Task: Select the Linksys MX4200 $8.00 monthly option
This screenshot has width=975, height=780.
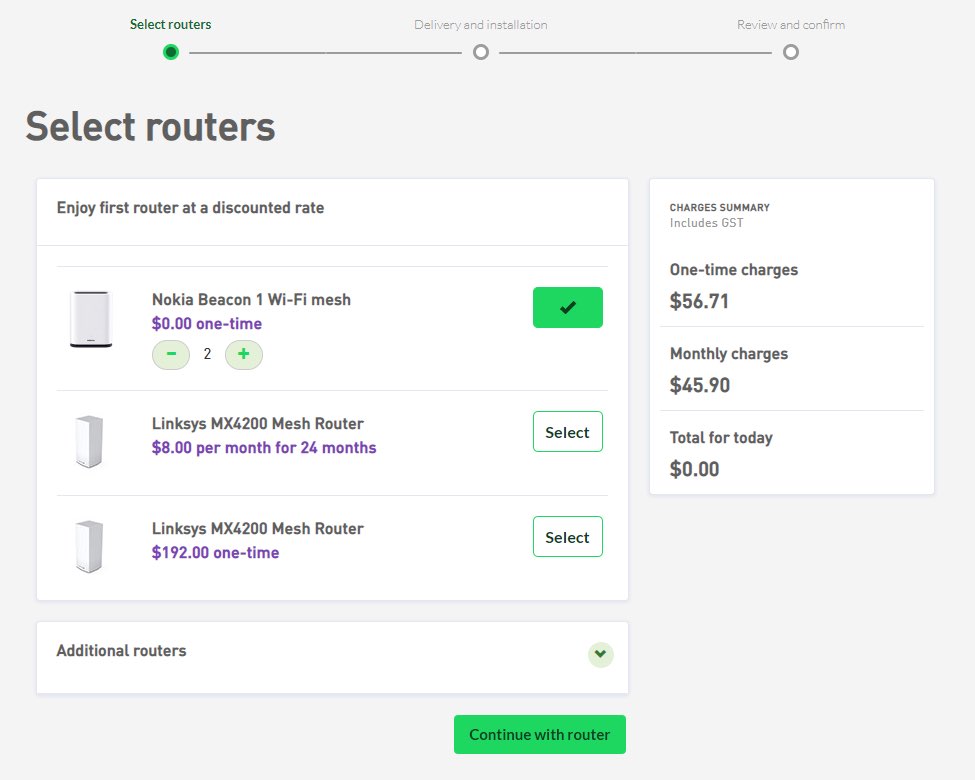Action: point(567,432)
